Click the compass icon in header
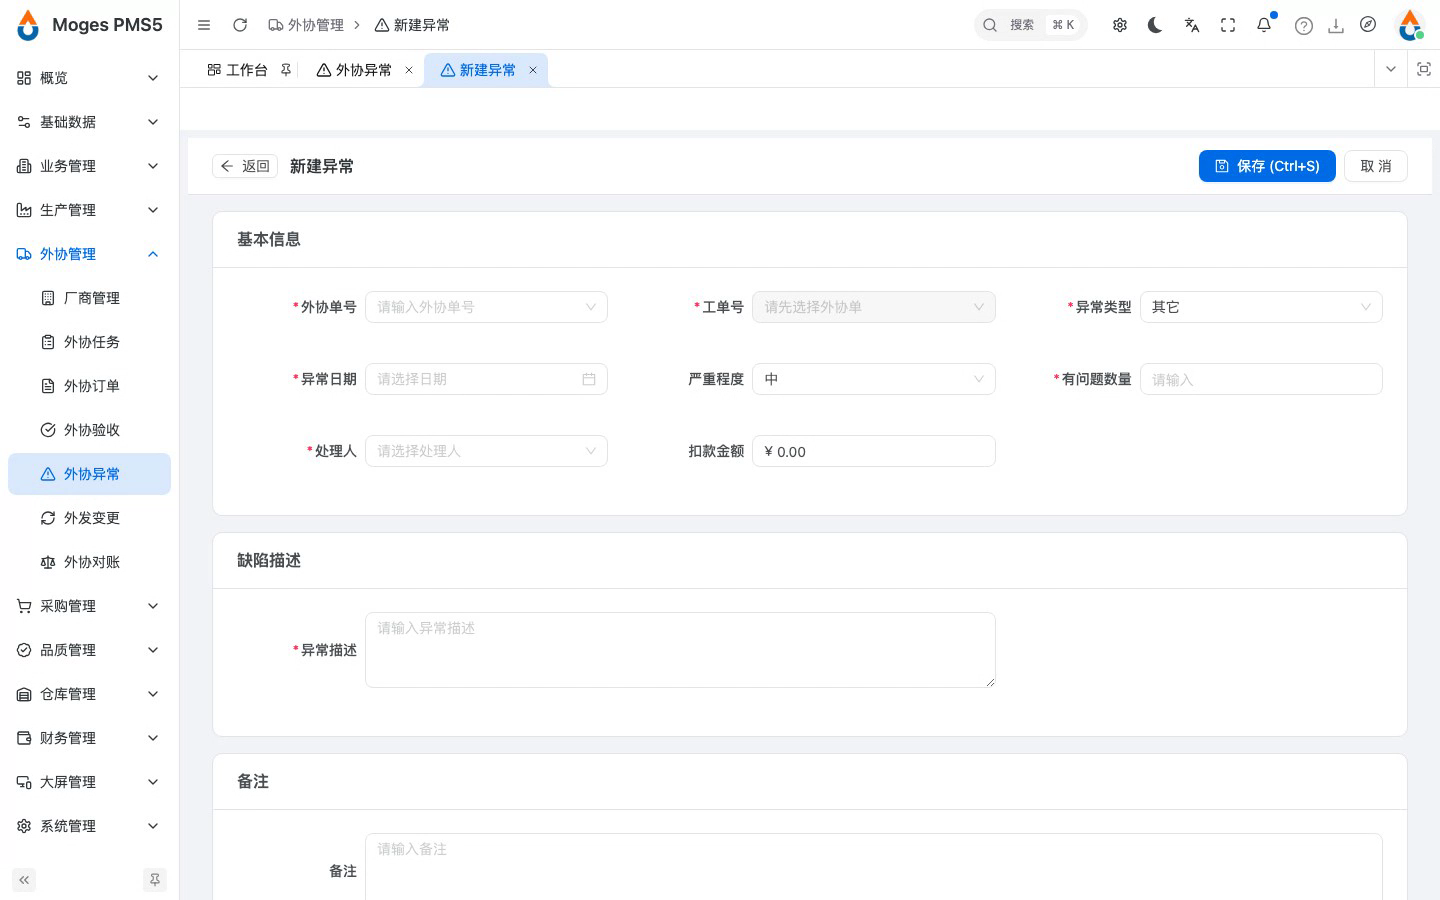Screen dimensions: 1440x900 click(x=1368, y=25)
